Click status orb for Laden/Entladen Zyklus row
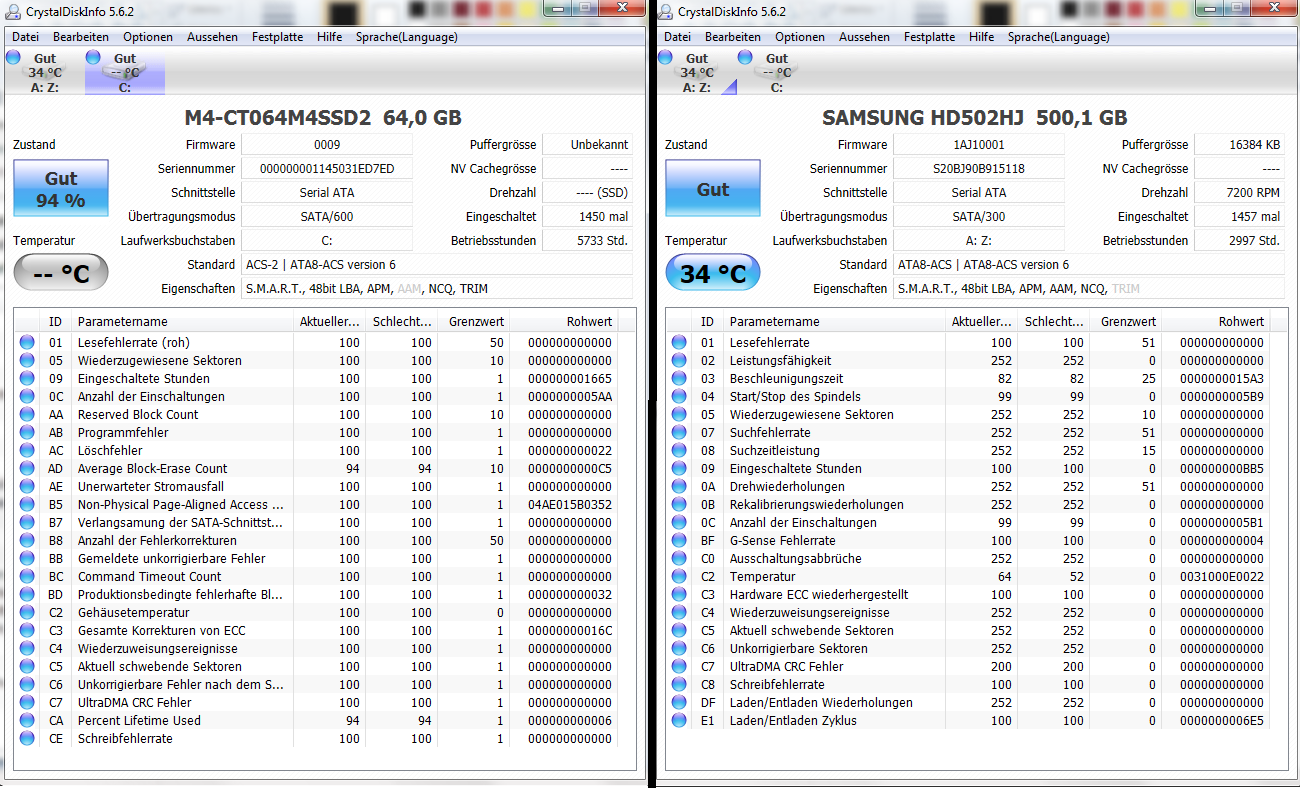The height and width of the screenshot is (788, 1300). 679,721
